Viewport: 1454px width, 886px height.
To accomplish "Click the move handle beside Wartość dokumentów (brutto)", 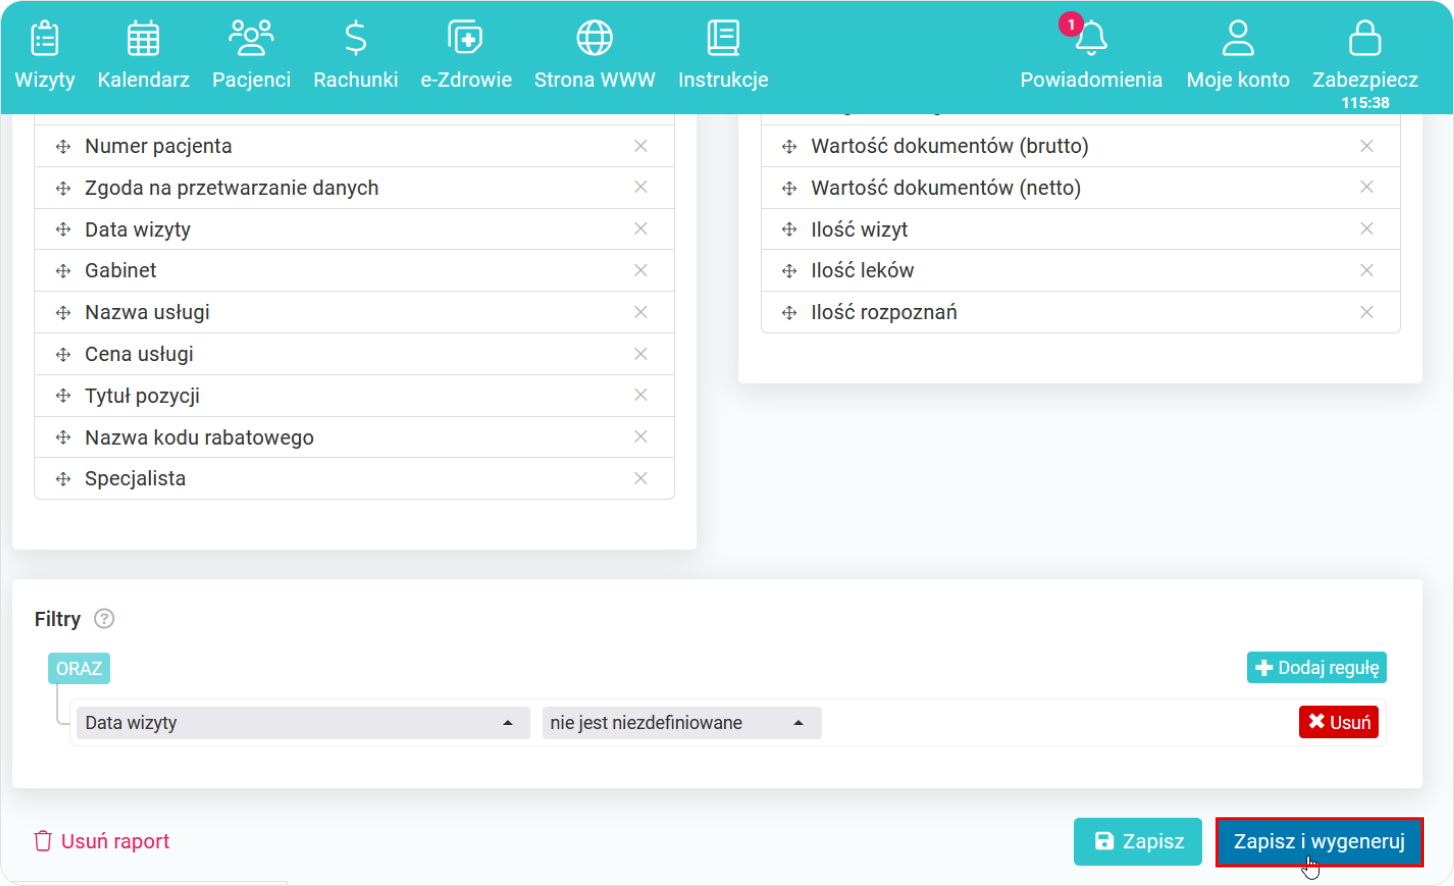I will (789, 147).
